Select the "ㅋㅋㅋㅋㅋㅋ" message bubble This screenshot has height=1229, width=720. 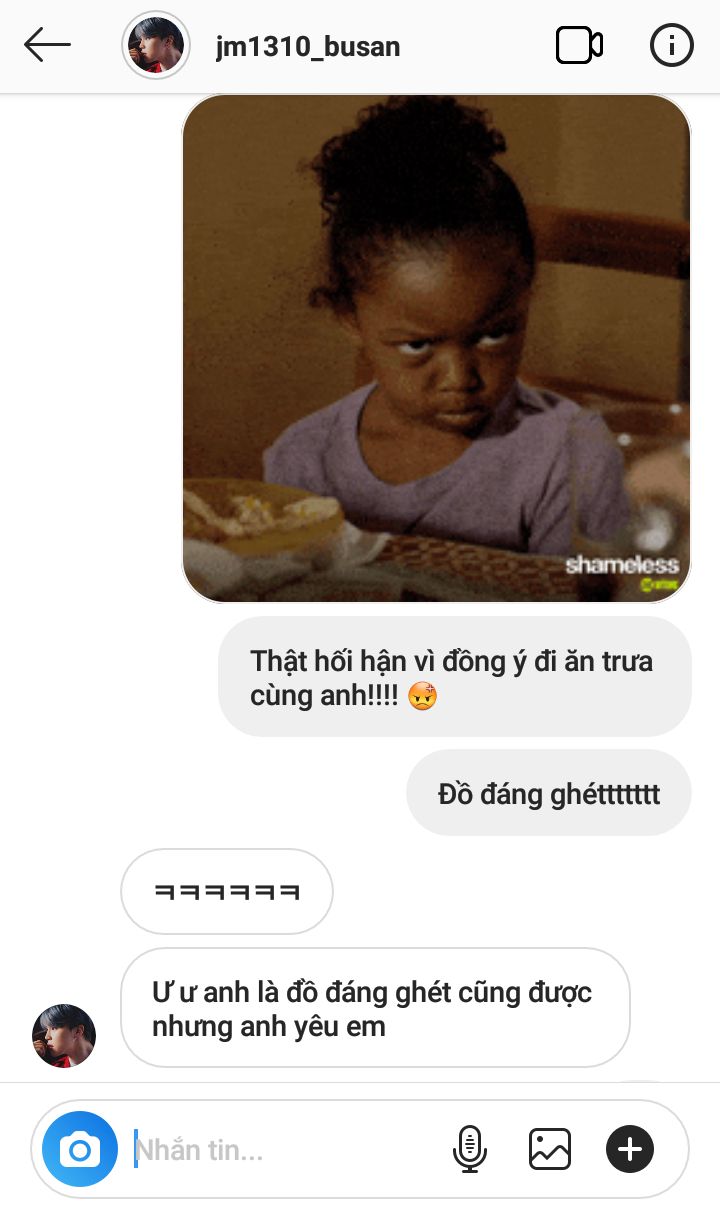pos(227,891)
